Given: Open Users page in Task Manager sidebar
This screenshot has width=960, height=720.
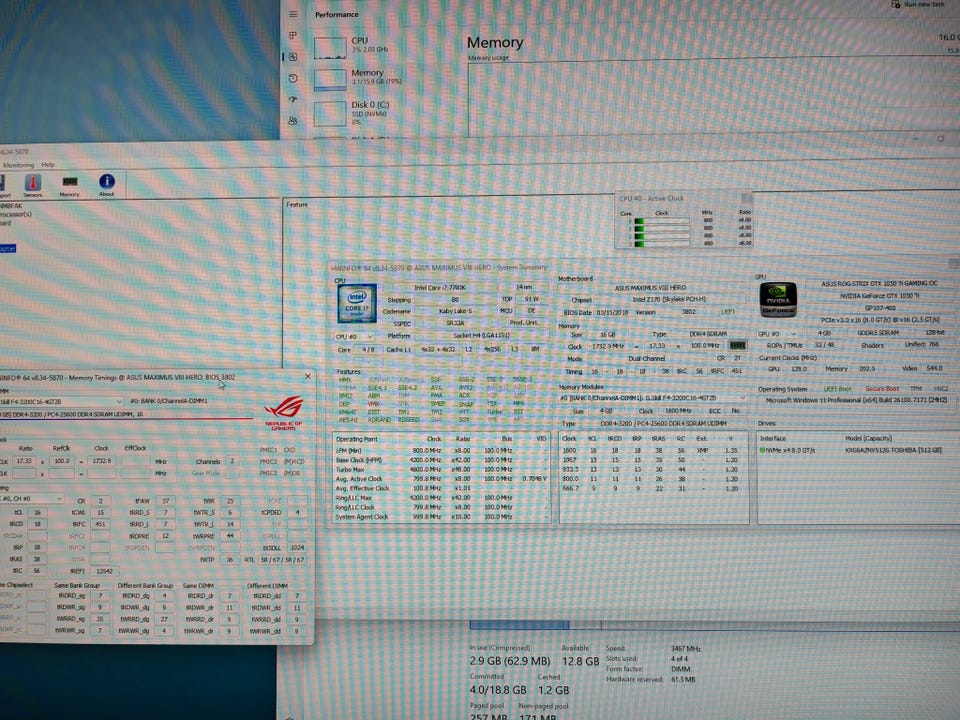Looking at the screenshot, I should click(293, 121).
